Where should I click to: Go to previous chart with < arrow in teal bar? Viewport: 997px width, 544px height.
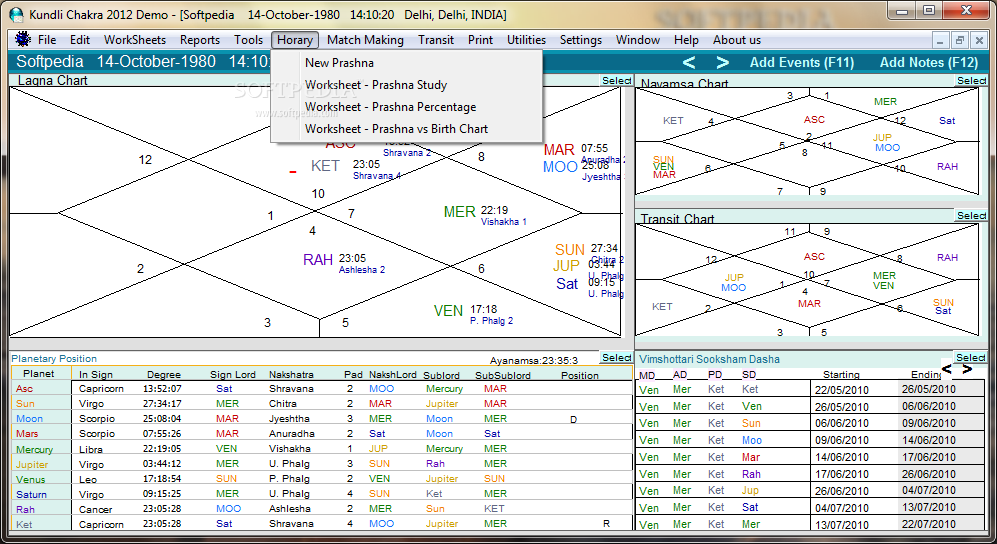pyautogui.click(x=689, y=62)
